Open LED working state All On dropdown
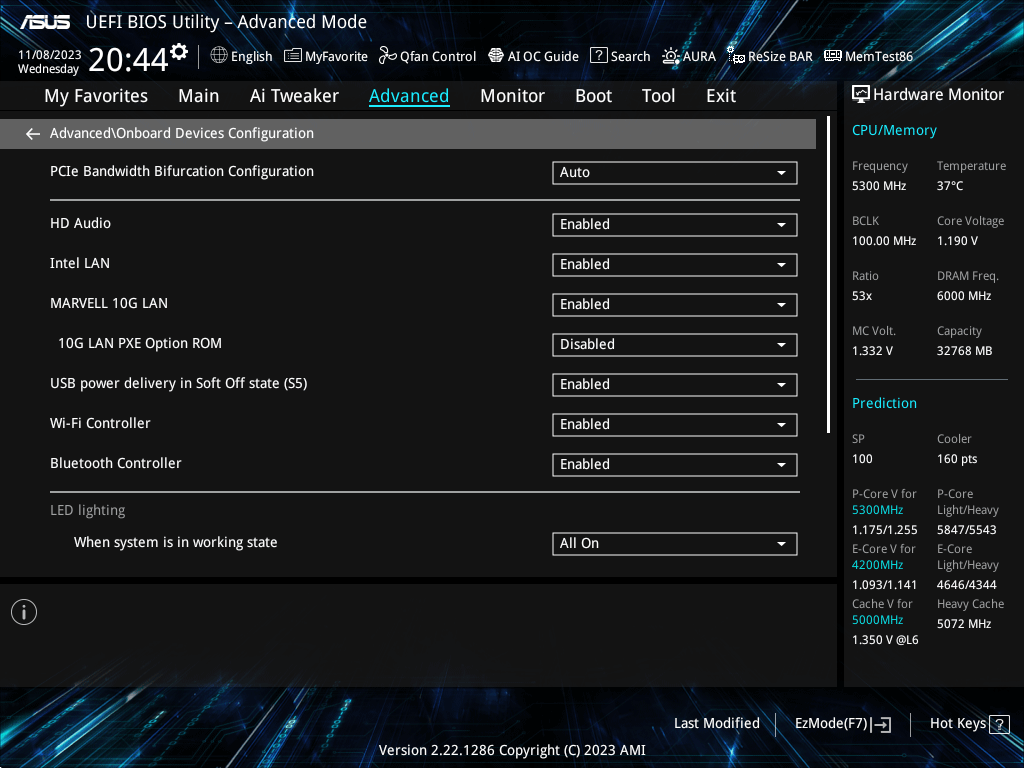 [675, 543]
